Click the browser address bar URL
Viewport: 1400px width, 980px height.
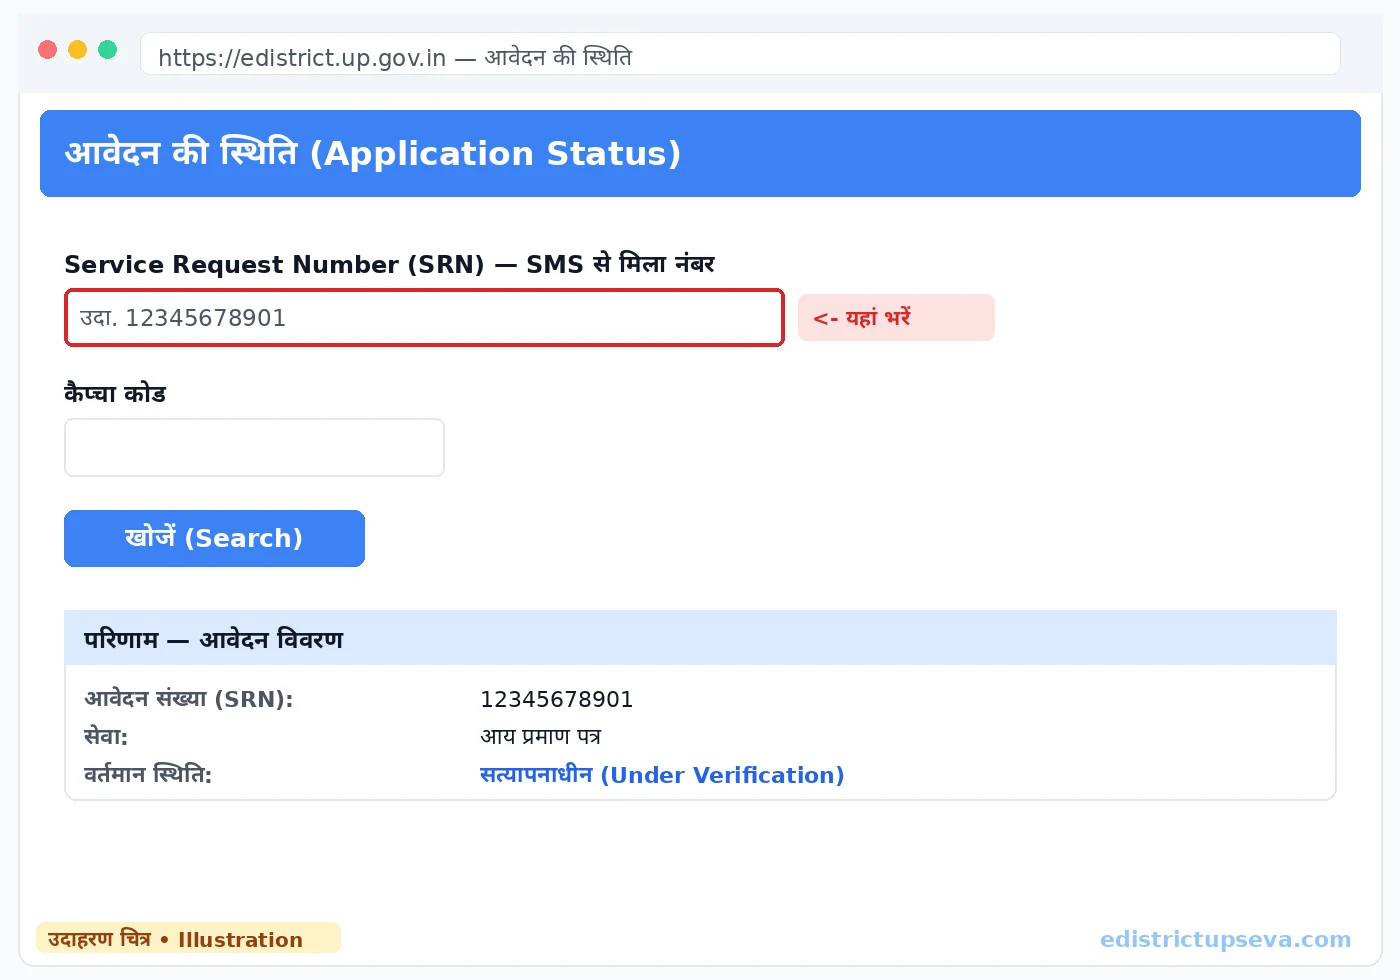point(740,54)
